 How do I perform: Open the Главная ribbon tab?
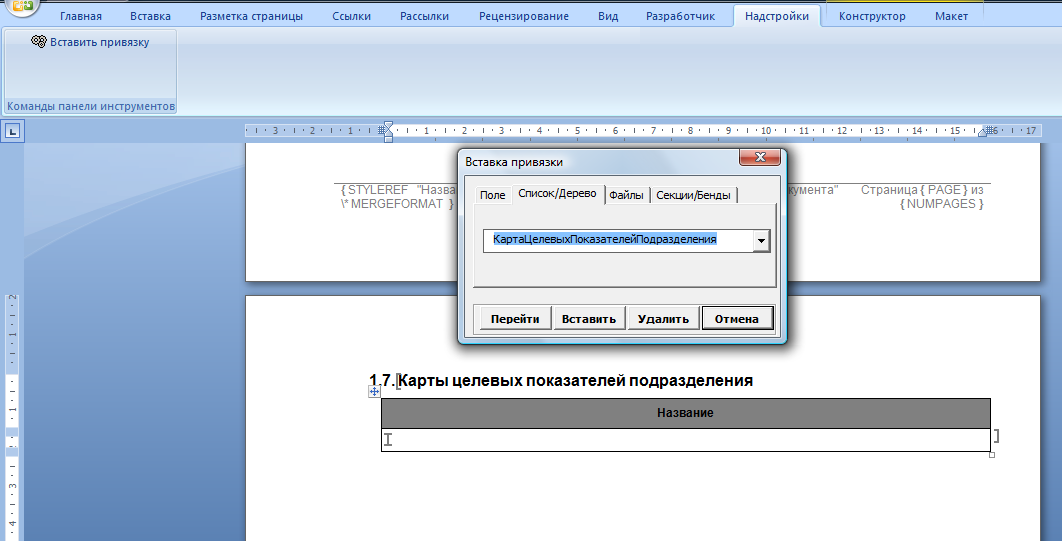[80, 16]
